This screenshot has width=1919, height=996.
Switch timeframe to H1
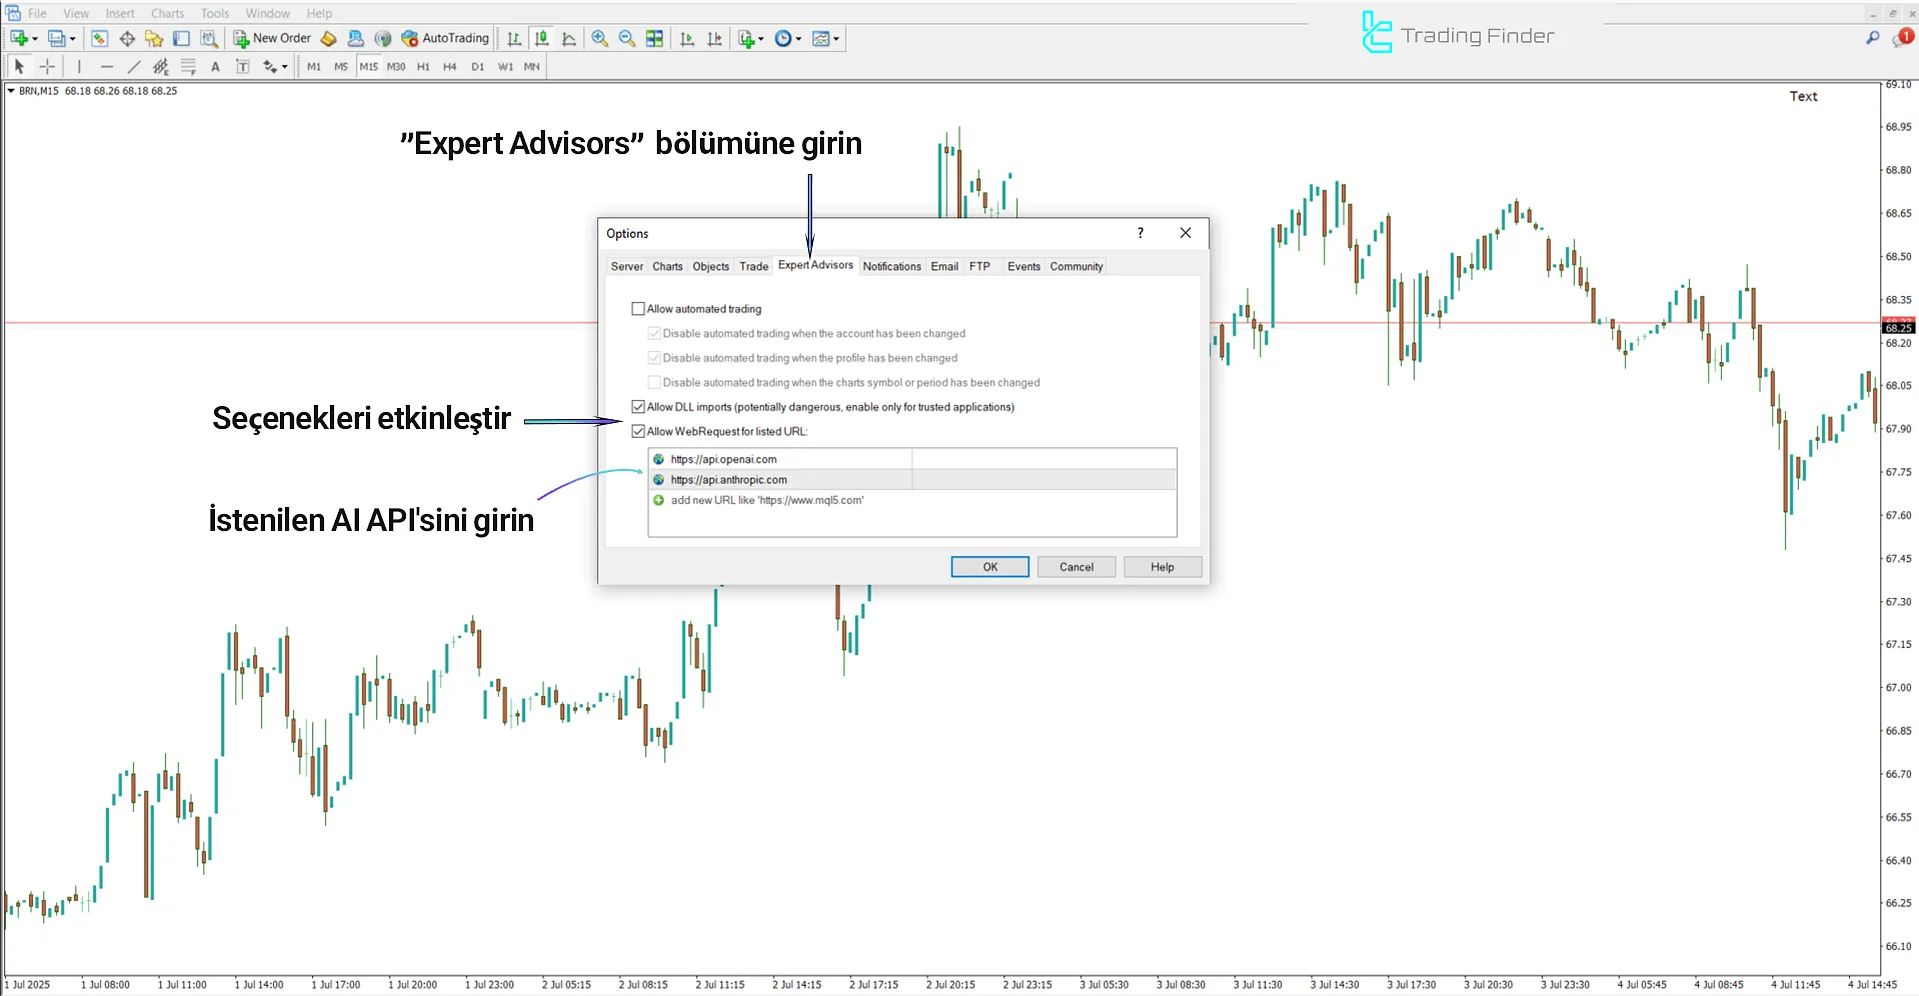(x=423, y=66)
